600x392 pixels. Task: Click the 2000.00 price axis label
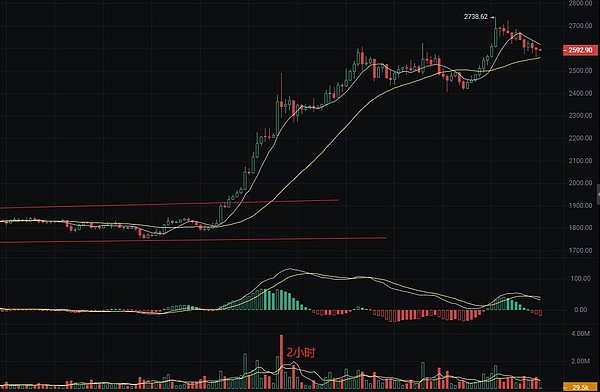click(580, 183)
